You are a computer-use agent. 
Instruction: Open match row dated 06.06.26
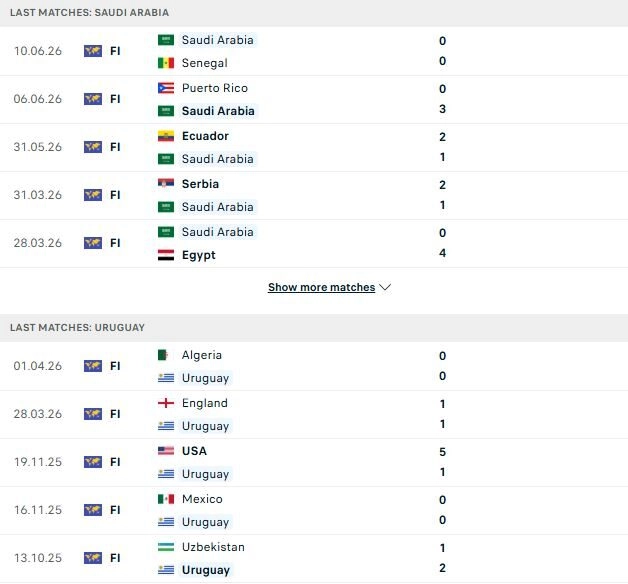(x=314, y=99)
